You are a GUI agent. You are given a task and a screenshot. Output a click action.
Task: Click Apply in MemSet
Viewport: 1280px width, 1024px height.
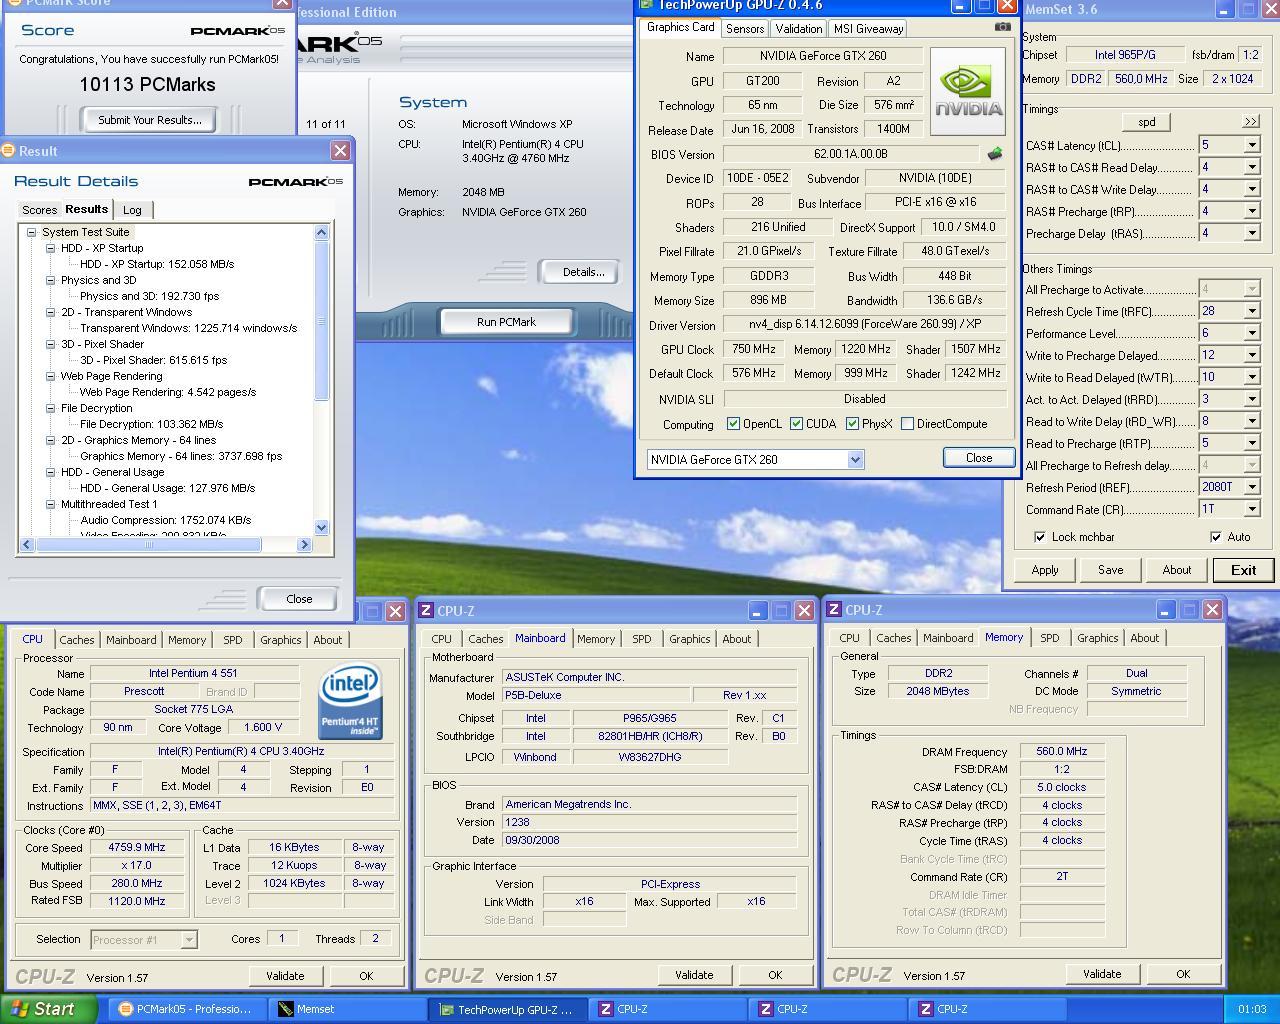(x=1045, y=570)
